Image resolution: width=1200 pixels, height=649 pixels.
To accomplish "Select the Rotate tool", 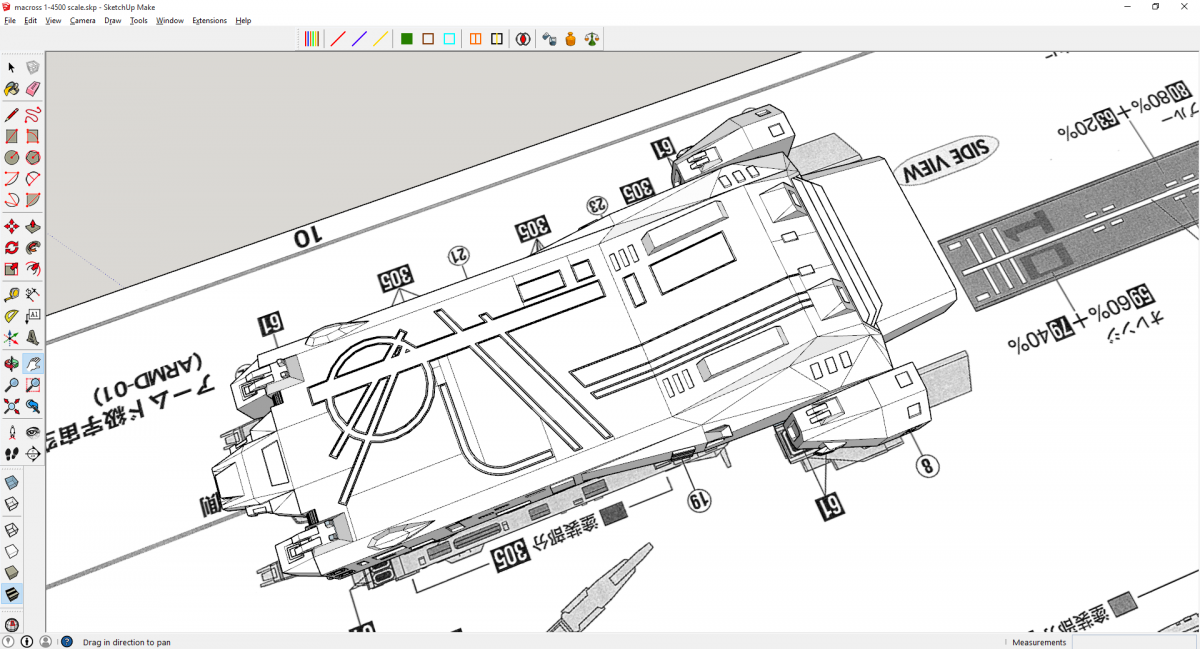I will (12, 247).
